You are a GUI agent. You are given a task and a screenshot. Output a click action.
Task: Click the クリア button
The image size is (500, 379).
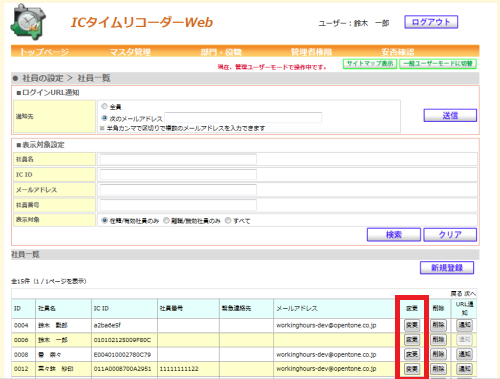[x=450, y=235]
